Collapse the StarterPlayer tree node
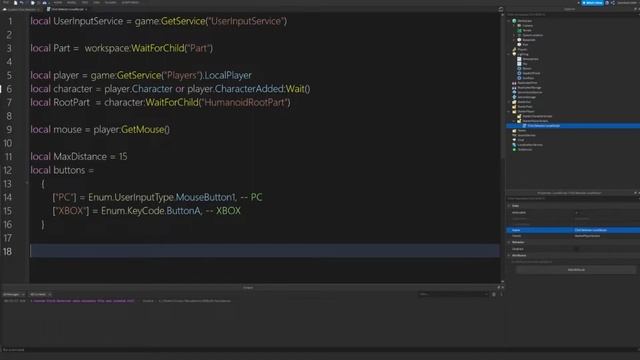This screenshot has width=640, height=360. 509,111
